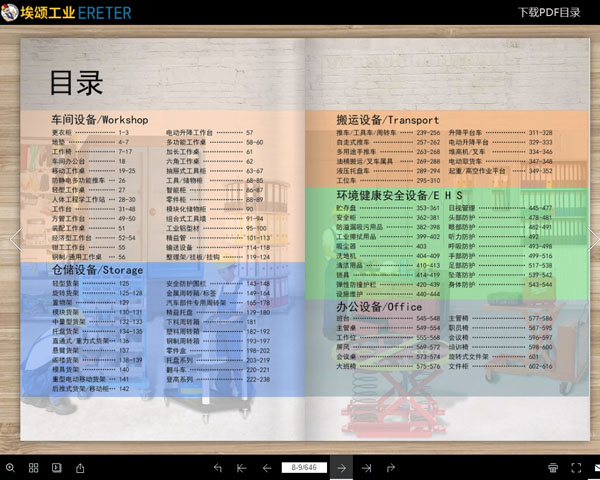This screenshot has height=480, width=600.
Task: Click the share icon in bottom toolbar
Action: point(80,467)
